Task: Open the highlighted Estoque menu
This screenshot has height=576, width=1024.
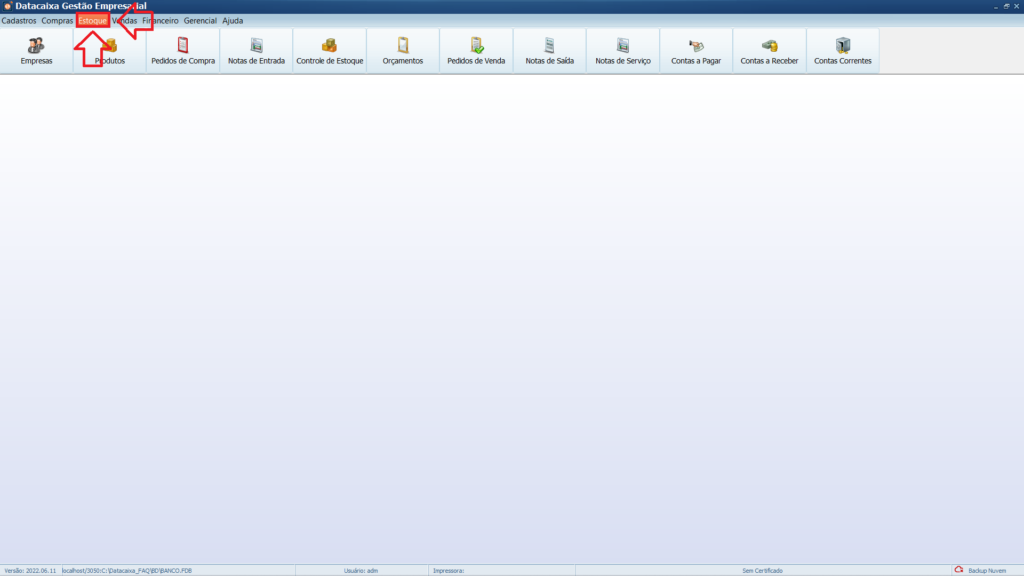Action: click(92, 20)
